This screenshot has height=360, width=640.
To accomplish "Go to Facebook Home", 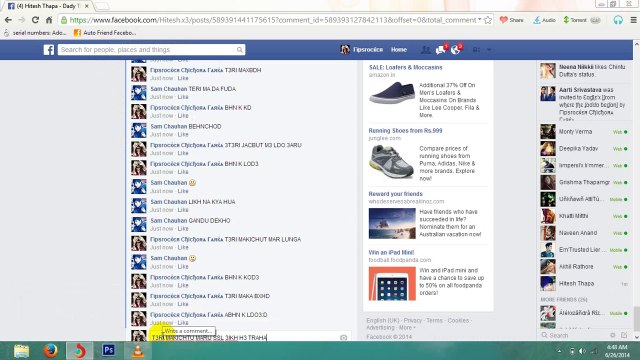I will 399,50.
